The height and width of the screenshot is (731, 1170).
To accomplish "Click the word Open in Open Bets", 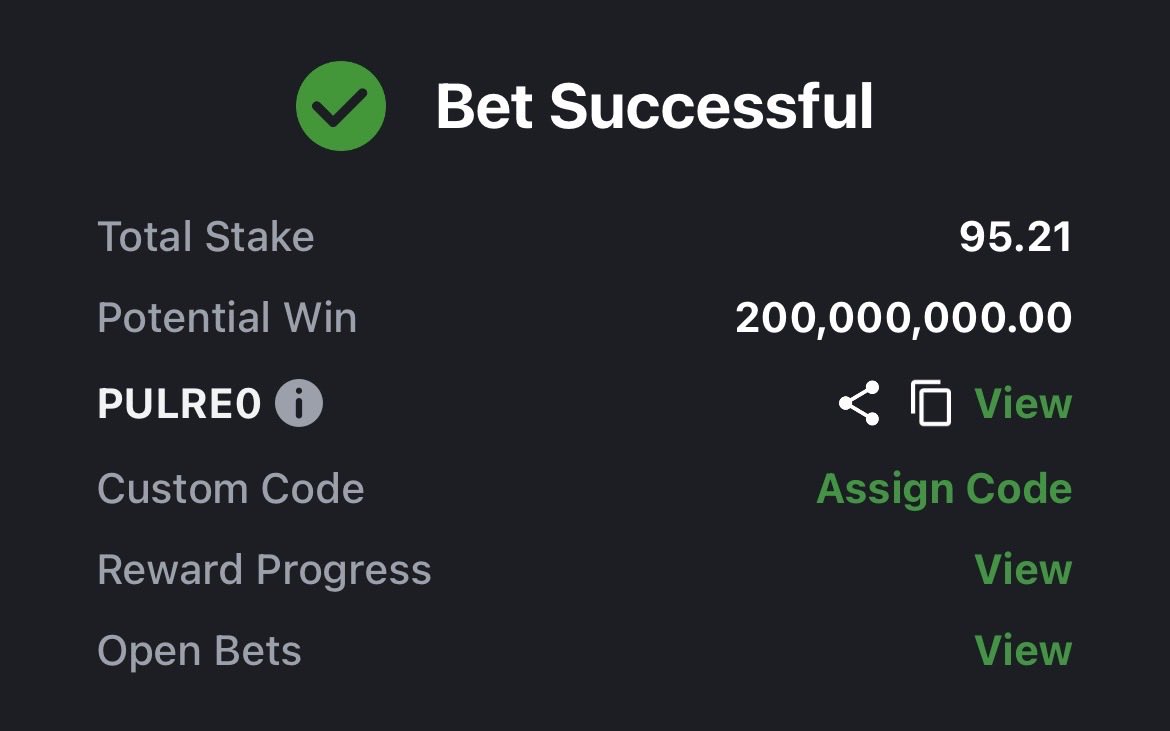I will point(140,653).
